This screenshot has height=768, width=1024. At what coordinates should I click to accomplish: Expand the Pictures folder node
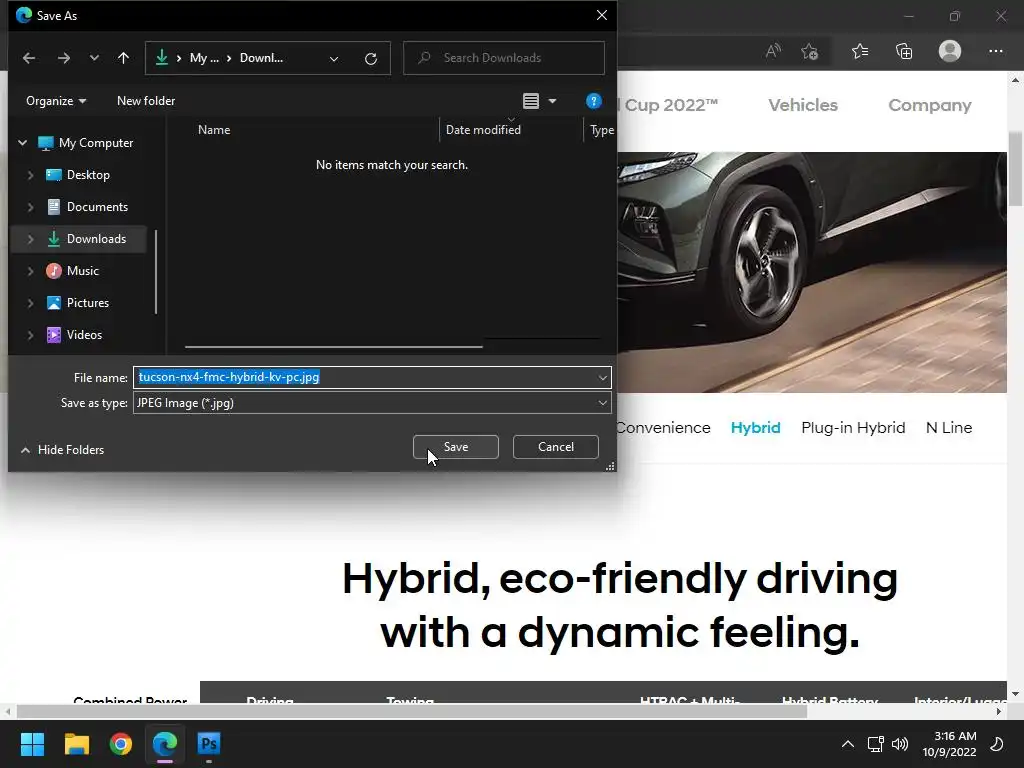coord(30,303)
